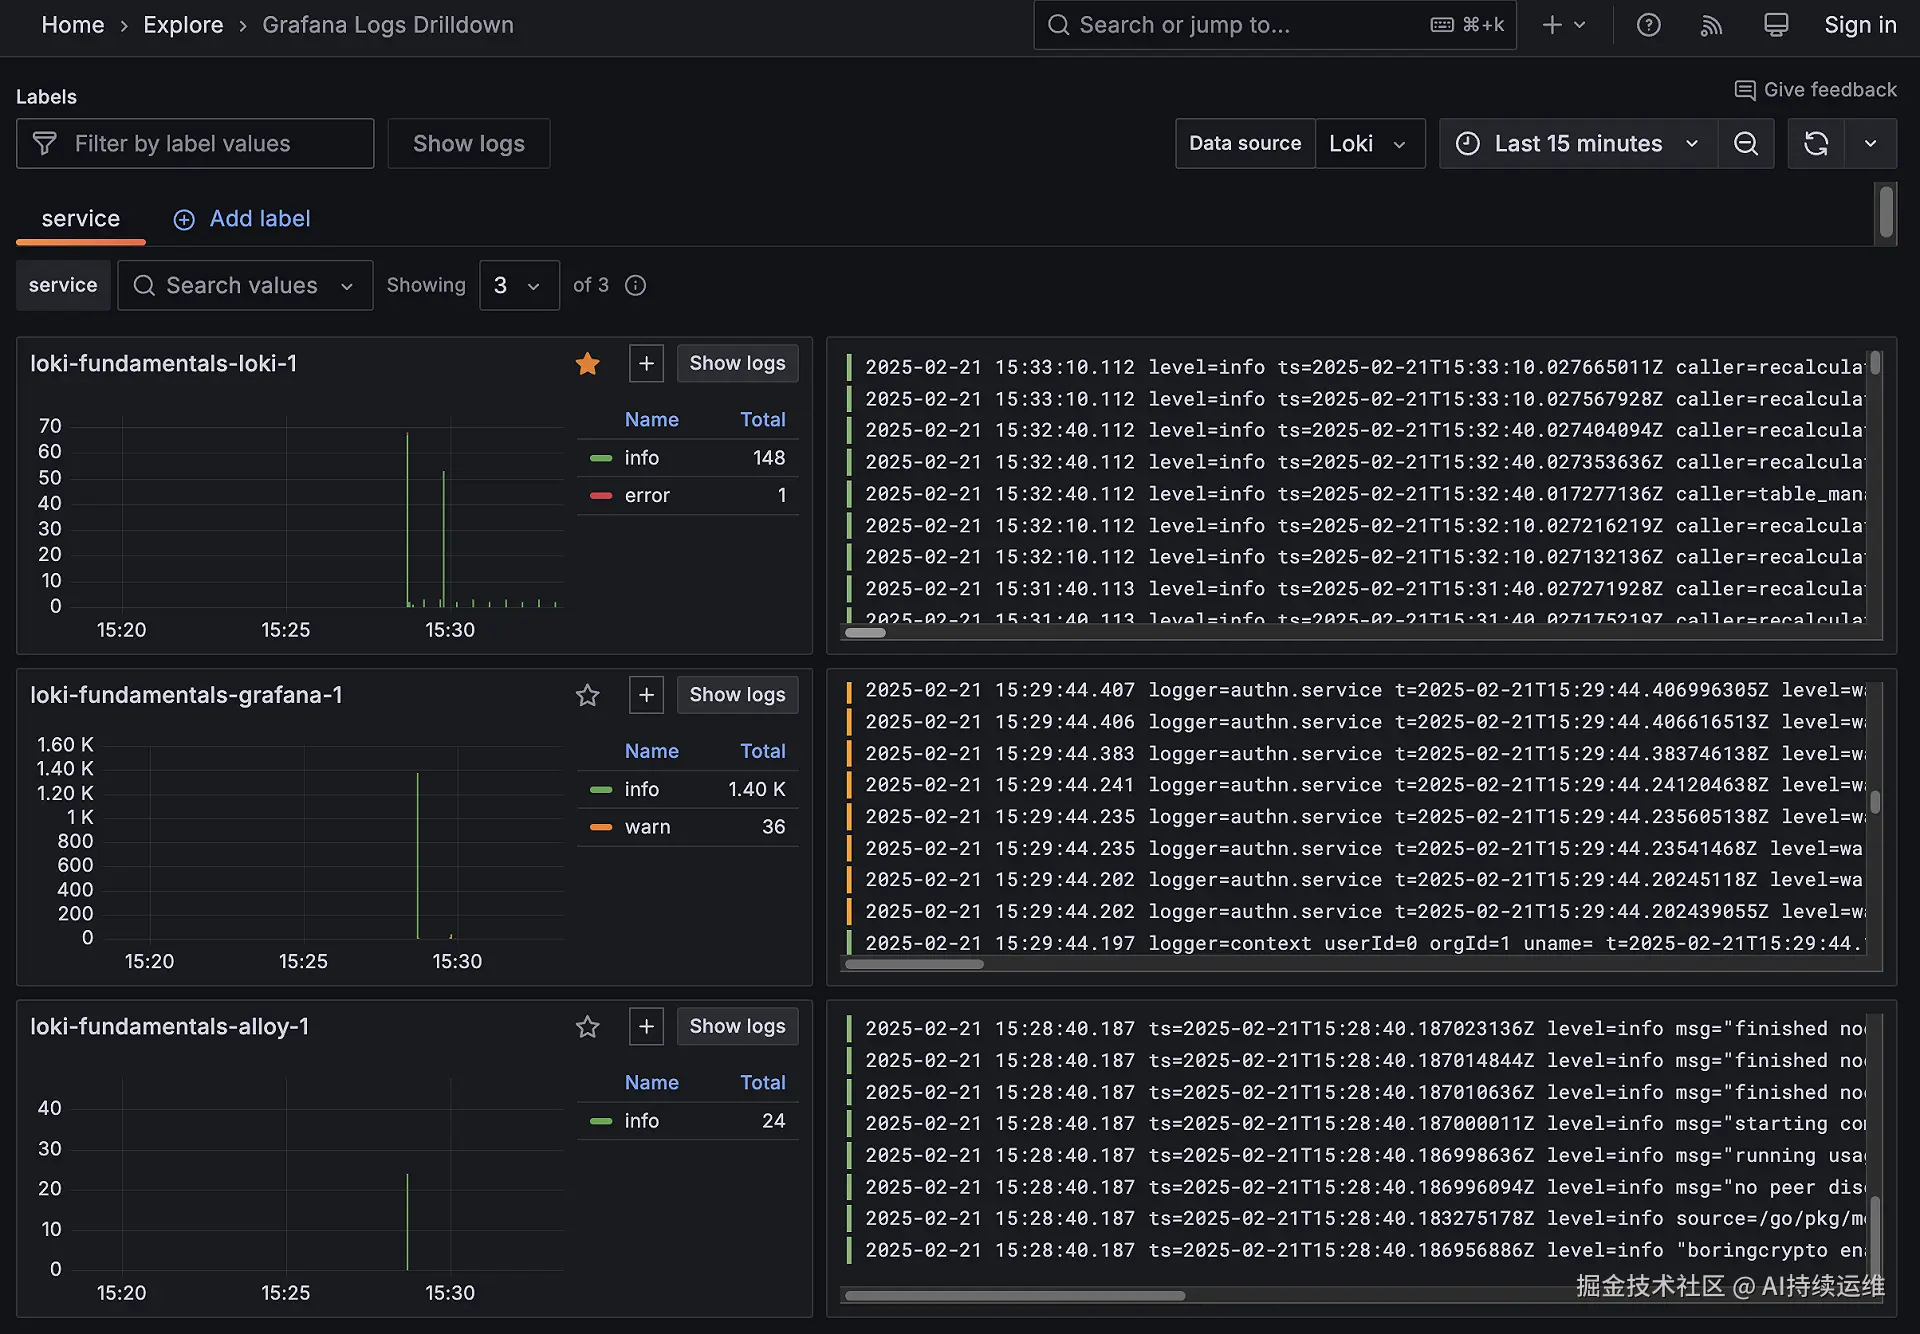The image size is (1920, 1334).
Task: Click the Filter by label values field
Action: point(195,144)
